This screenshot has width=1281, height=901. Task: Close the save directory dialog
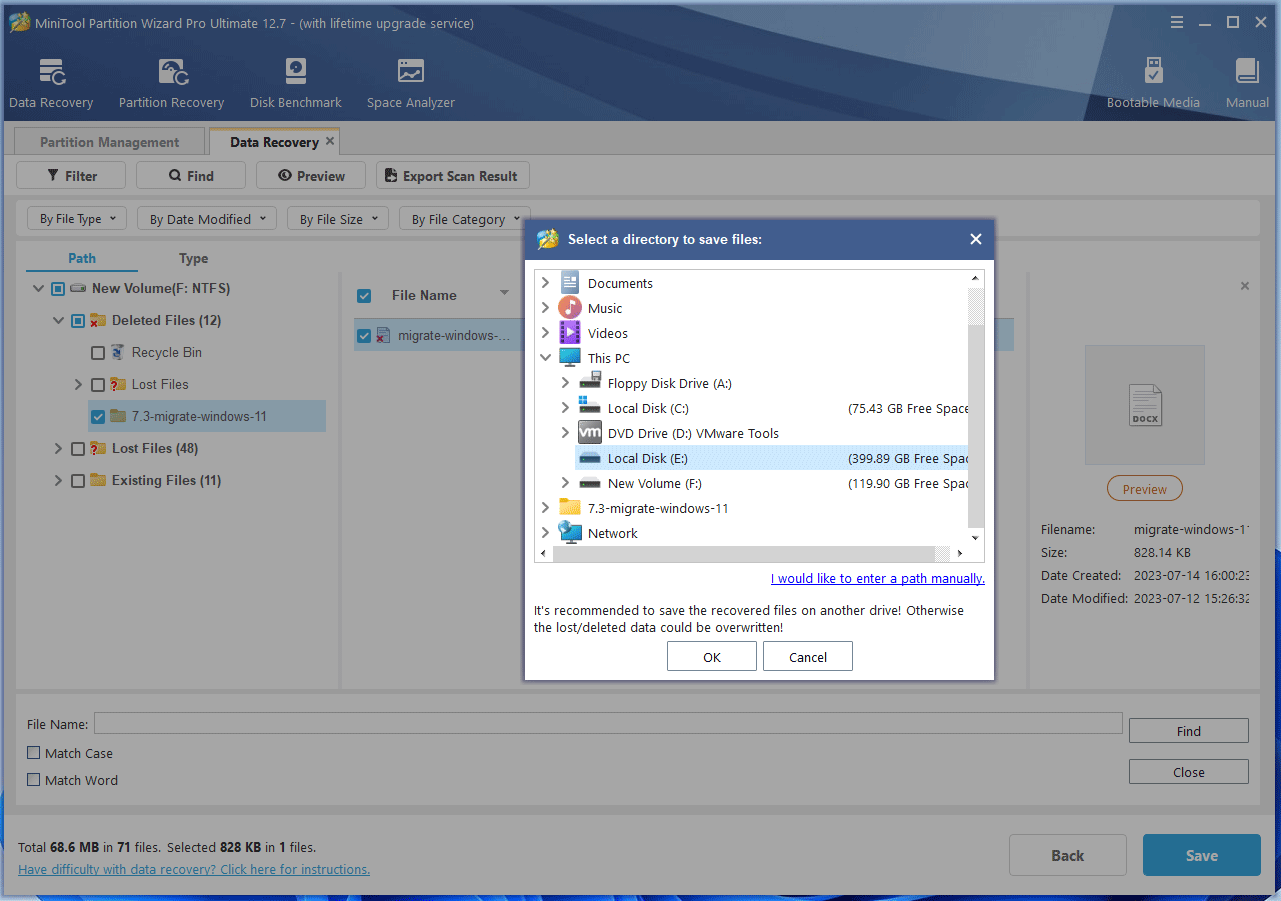976,239
